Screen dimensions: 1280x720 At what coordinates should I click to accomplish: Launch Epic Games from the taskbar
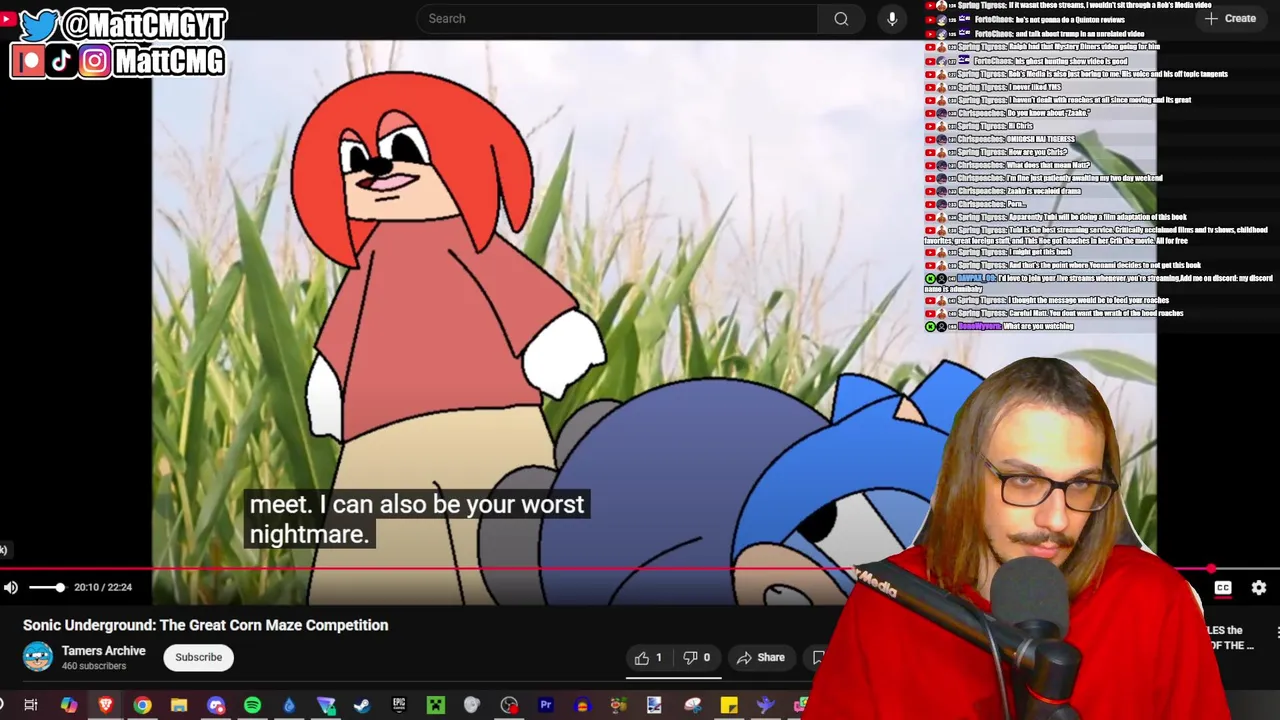tap(399, 705)
